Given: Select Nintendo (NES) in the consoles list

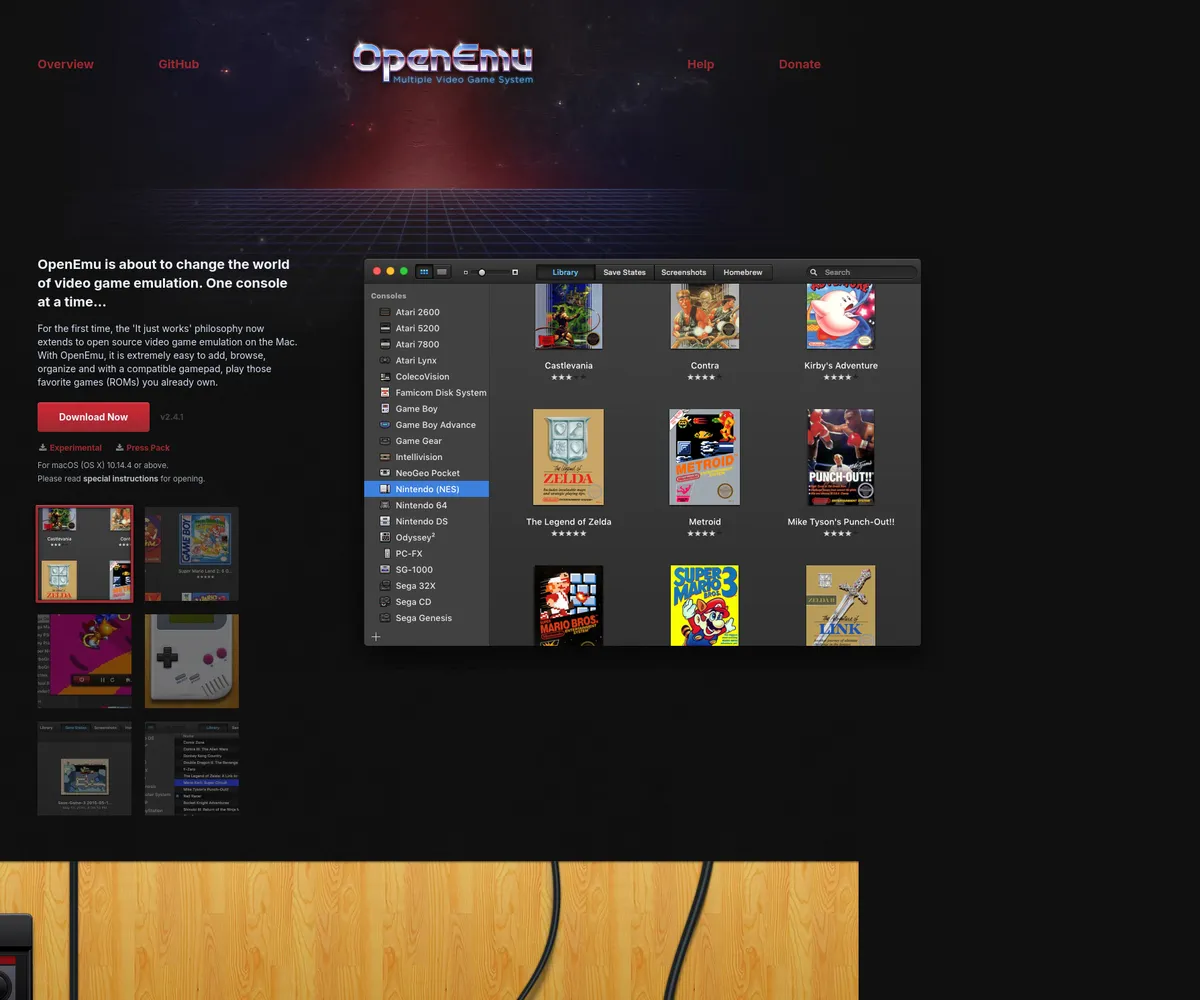Looking at the screenshot, I should [x=427, y=489].
